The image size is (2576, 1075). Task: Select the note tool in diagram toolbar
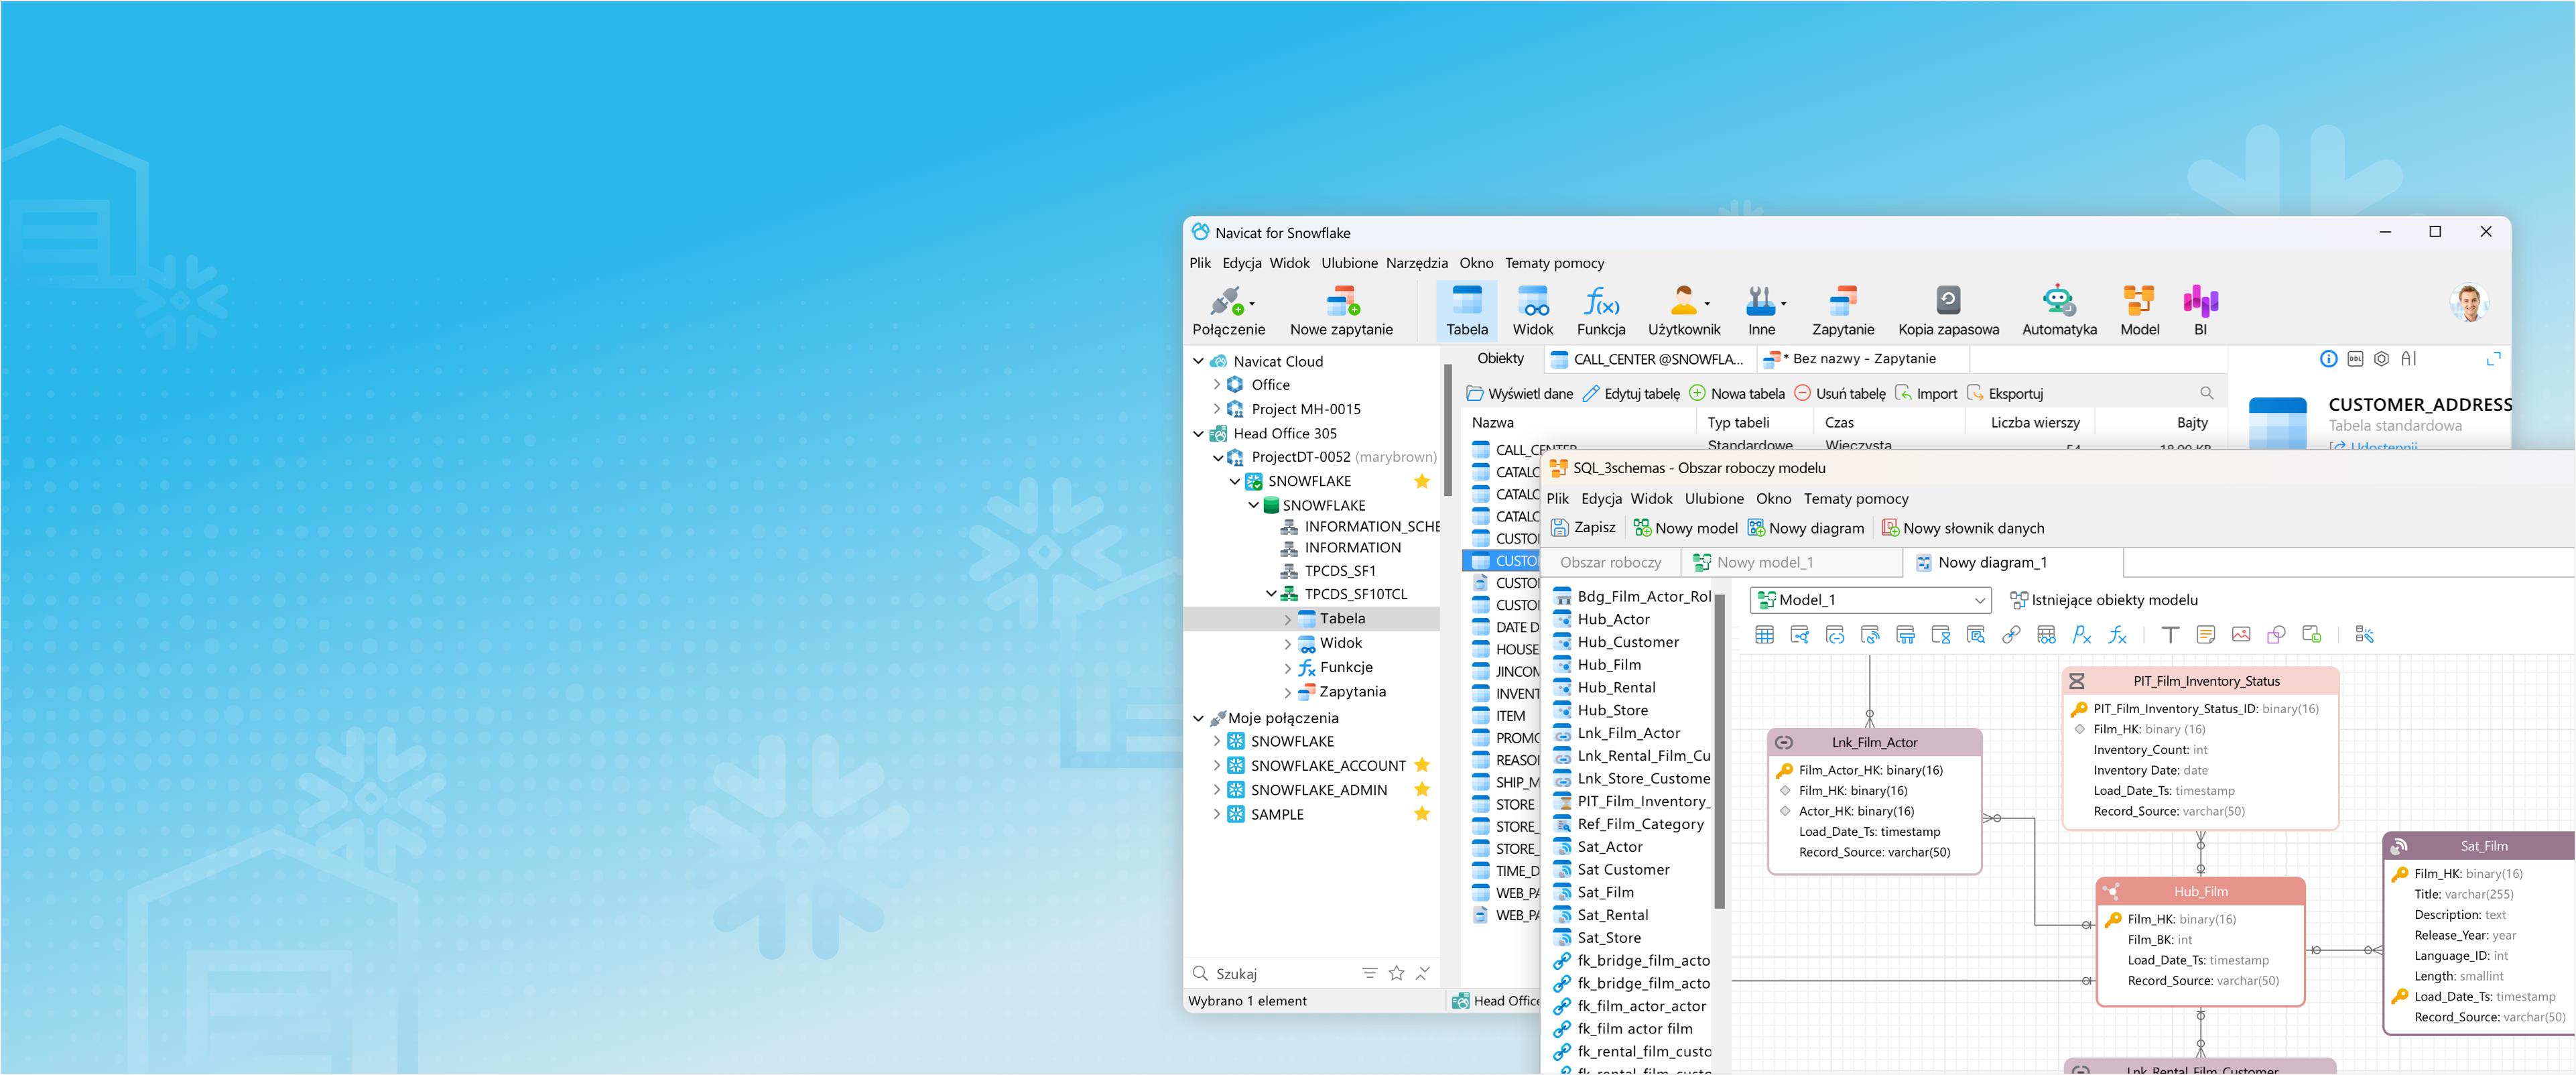(2205, 635)
